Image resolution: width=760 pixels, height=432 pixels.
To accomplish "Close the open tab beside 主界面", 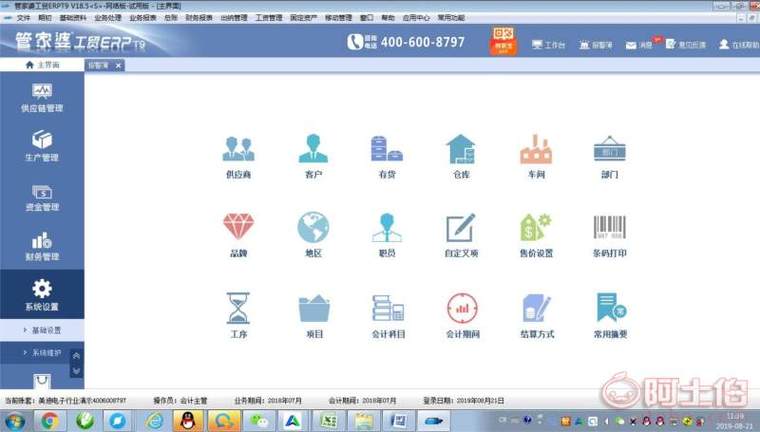I will click(118, 65).
